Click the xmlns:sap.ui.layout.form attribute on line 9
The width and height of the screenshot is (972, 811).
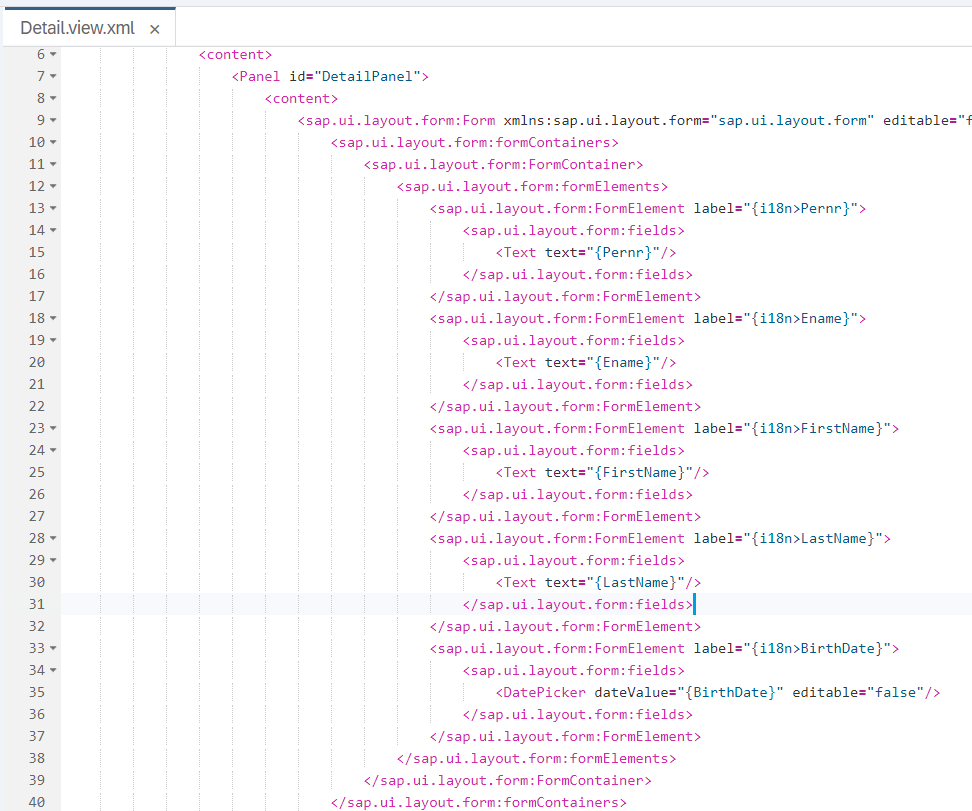coord(689,120)
